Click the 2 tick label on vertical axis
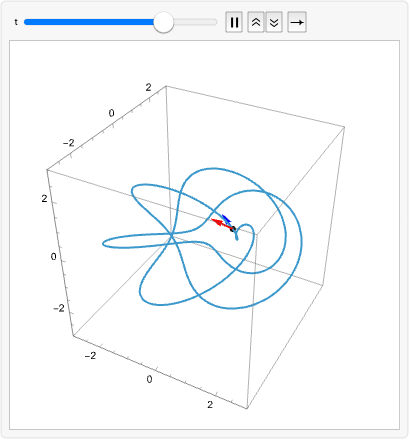 tap(44, 199)
